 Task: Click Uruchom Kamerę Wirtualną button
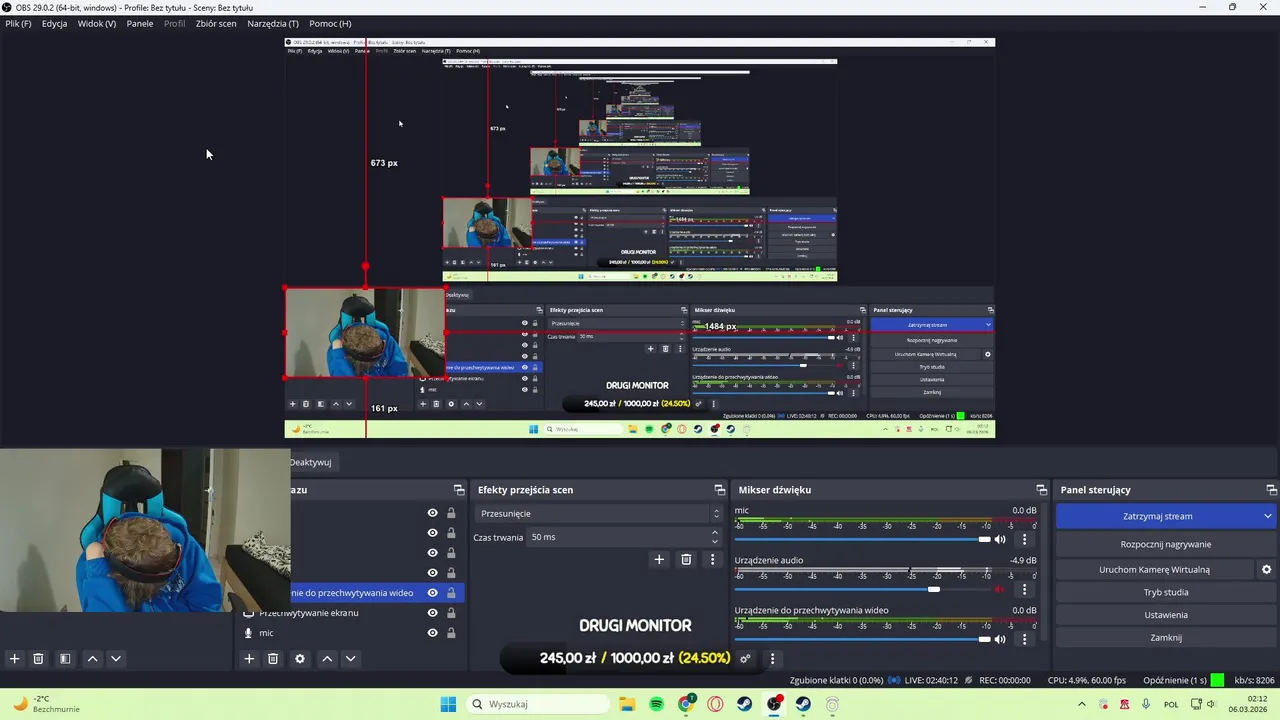[1154, 570]
